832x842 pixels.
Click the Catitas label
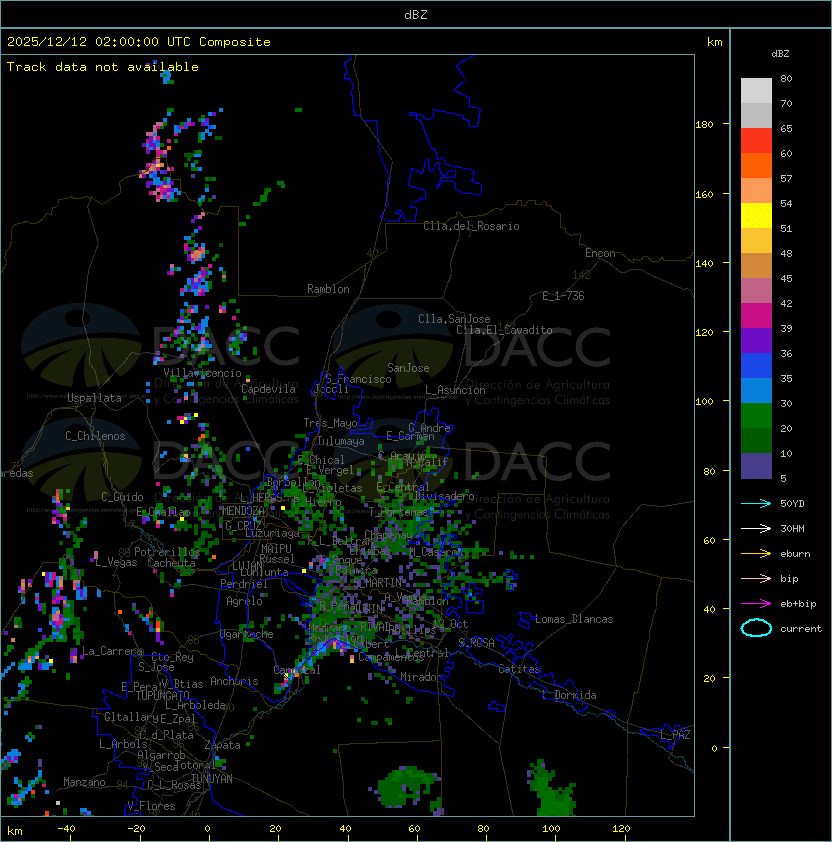point(519,669)
